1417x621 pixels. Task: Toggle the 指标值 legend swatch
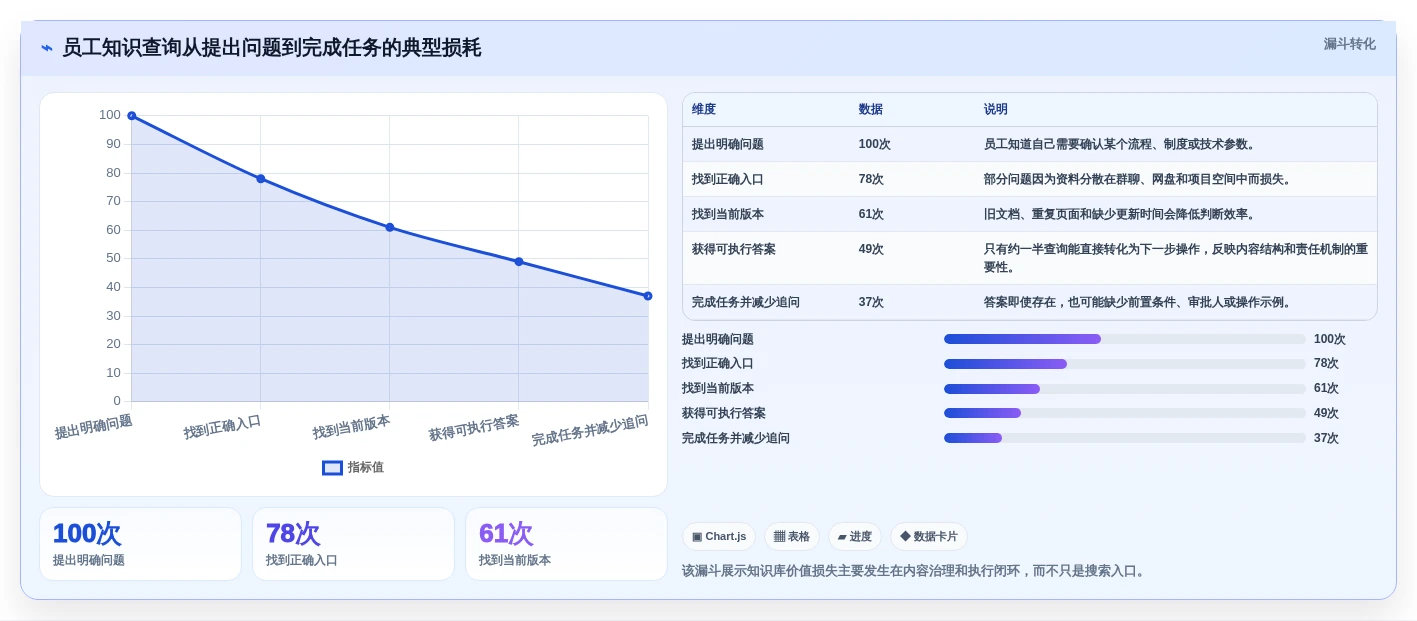332,467
